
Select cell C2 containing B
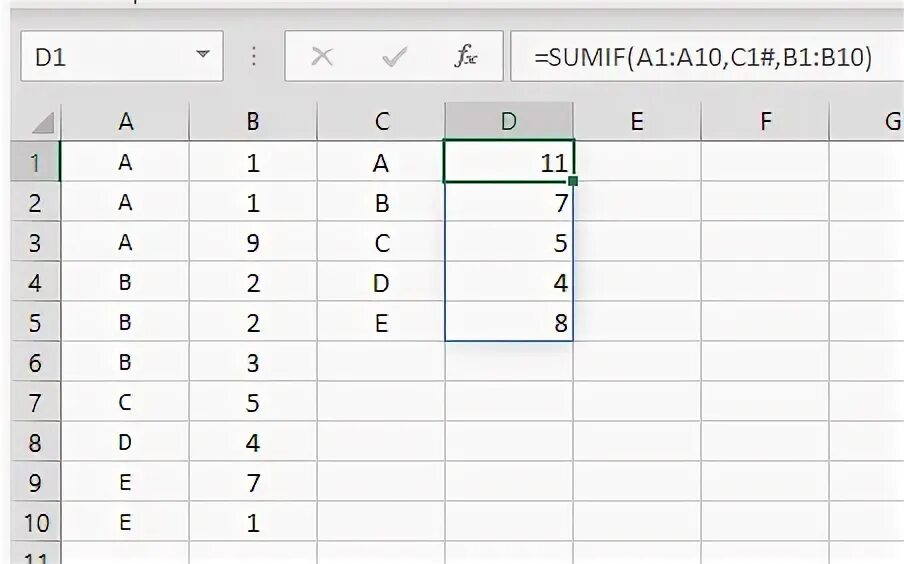381,202
